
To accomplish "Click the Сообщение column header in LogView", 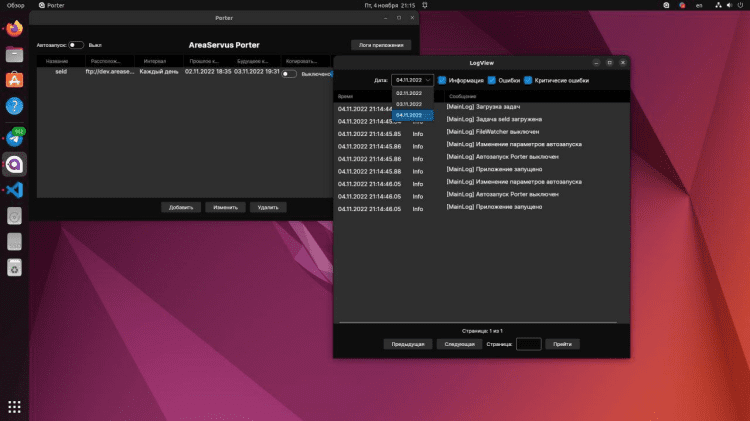I will (462, 96).
